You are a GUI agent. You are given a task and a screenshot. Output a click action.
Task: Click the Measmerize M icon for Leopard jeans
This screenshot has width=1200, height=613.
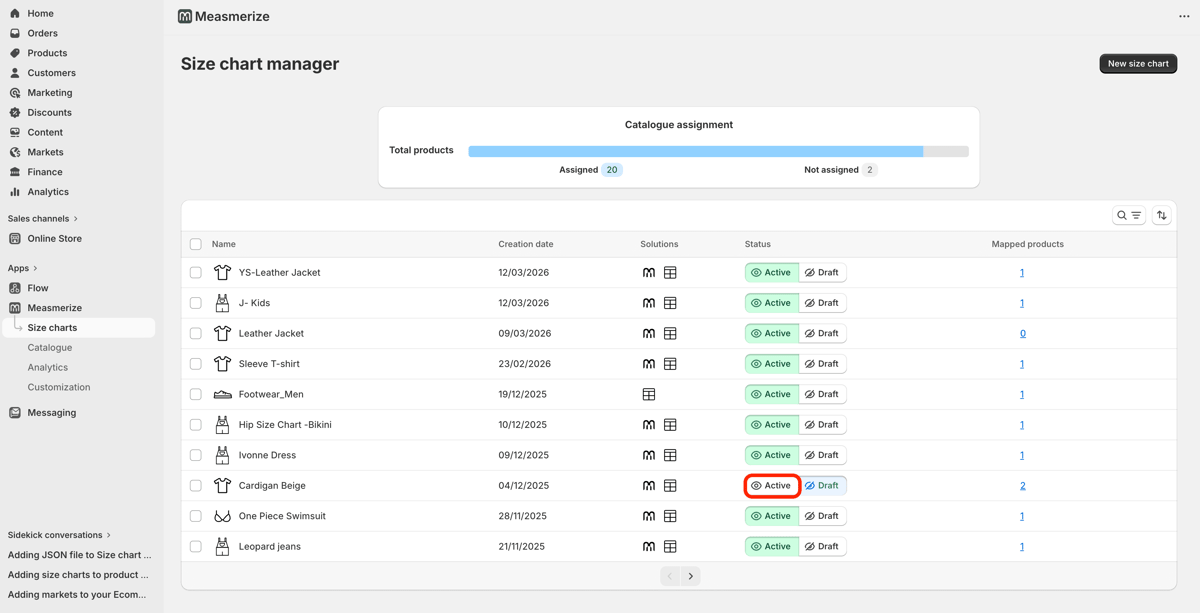(x=649, y=547)
